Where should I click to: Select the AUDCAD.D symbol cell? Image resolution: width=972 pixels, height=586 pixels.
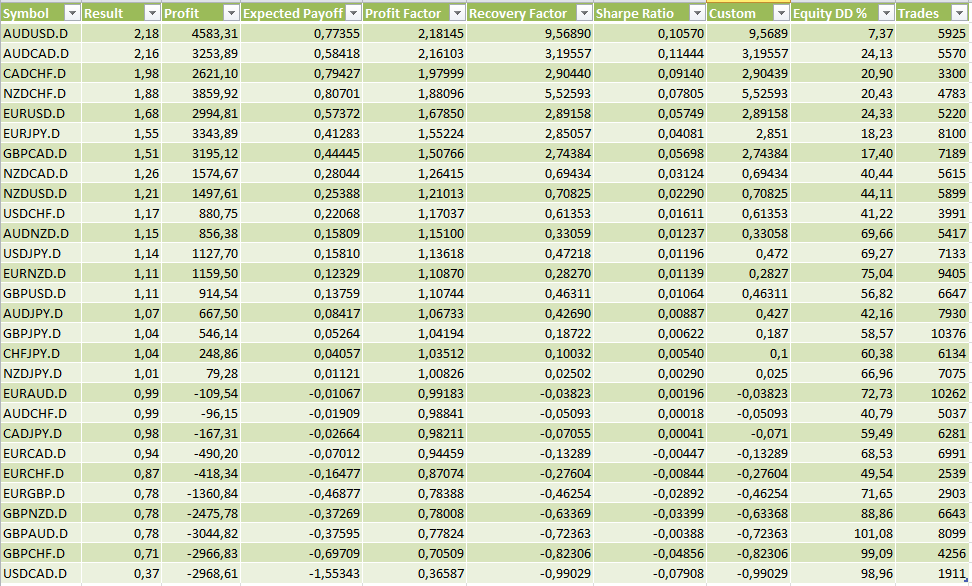click(41, 53)
